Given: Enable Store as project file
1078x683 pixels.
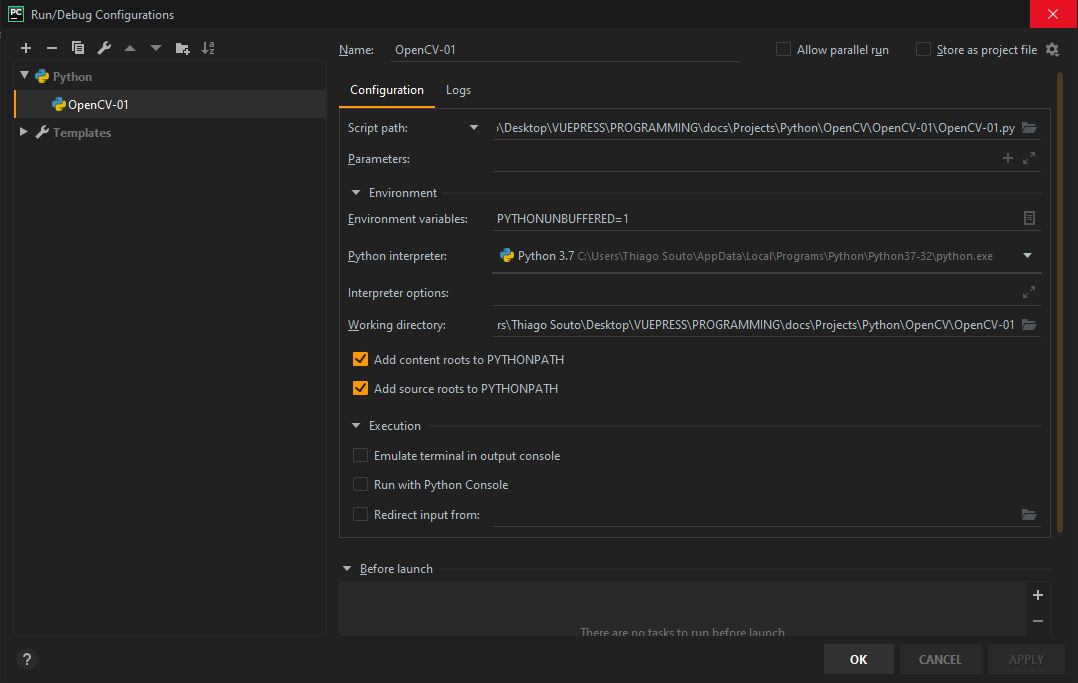Looking at the screenshot, I should pyautogui.click(x=923, y=50).
